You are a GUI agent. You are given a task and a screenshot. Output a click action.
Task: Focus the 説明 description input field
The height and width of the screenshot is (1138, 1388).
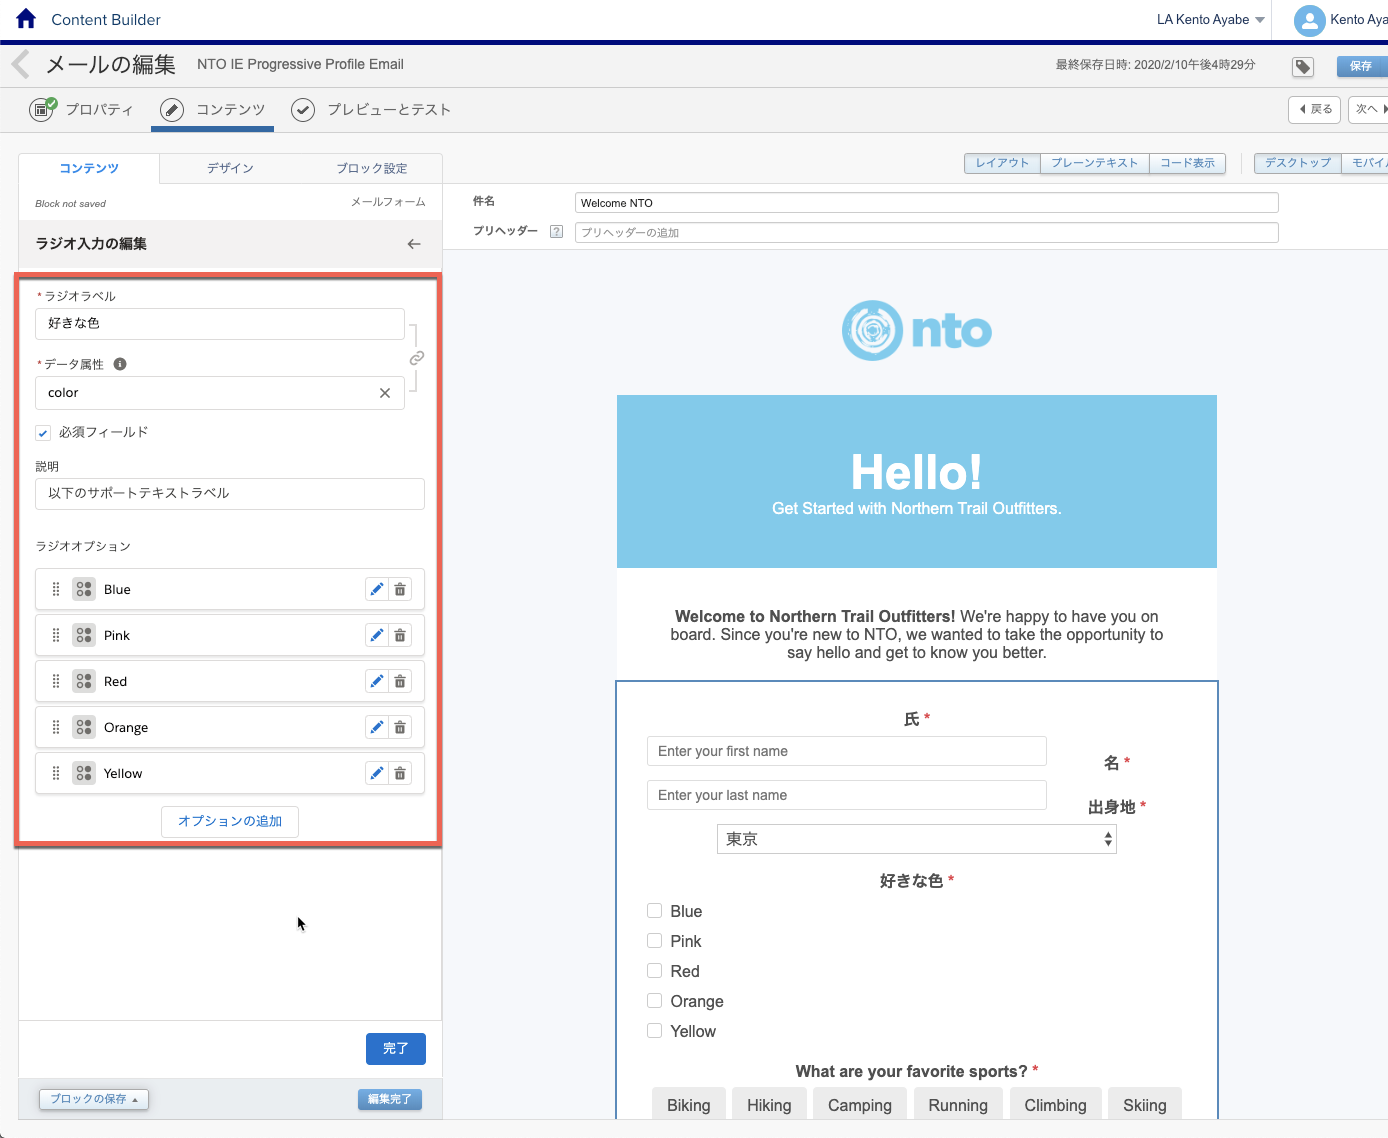pyautogui.click(x=230, y=494)
